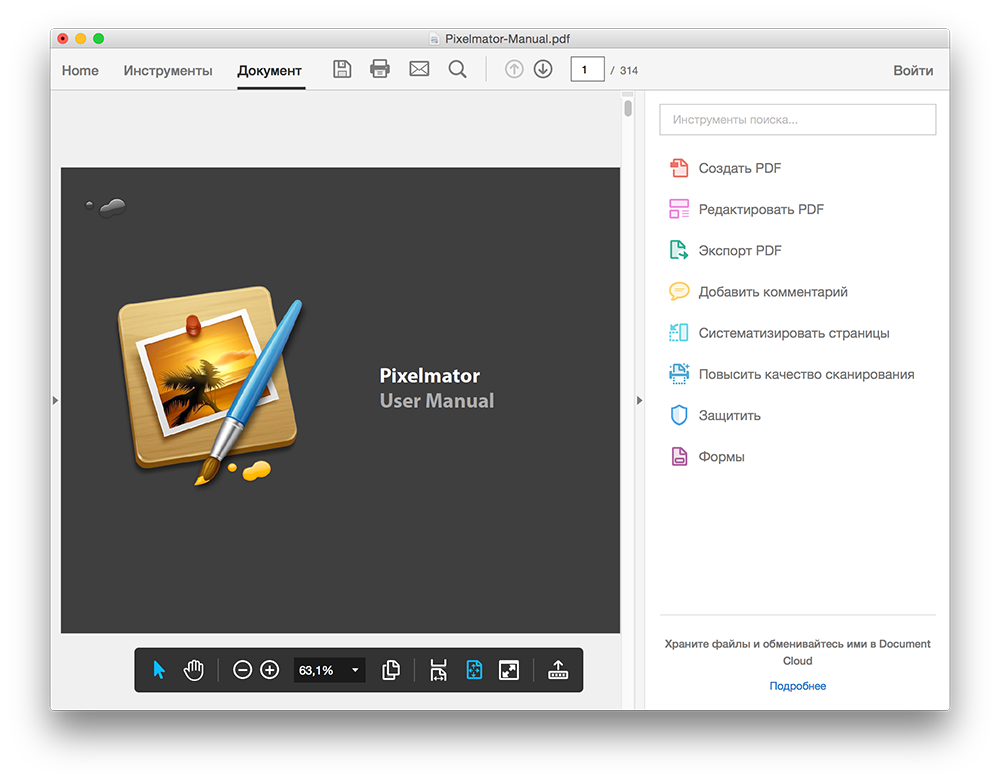Image resolution: width=1000 pixels, height=782 pixels.
Task: Select Редактировать PDF tool
Action: click(761, 209)
